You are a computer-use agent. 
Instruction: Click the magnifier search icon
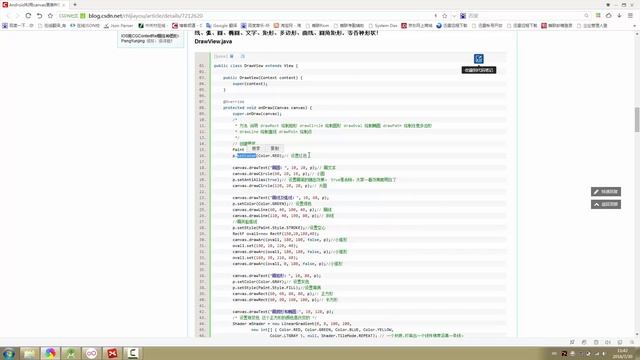pyautogui.click(x=586, y=16)
